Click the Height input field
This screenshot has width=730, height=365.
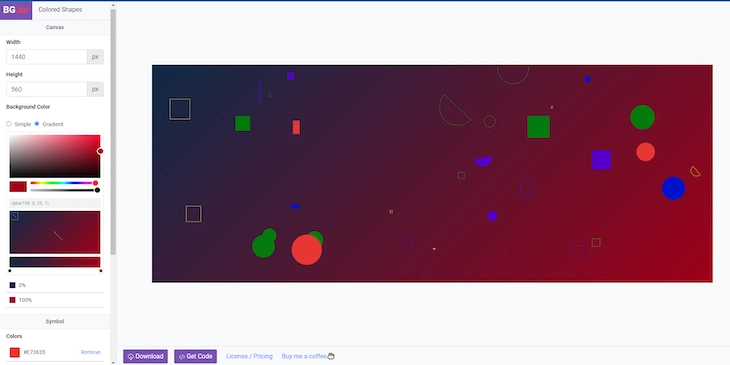47,89
